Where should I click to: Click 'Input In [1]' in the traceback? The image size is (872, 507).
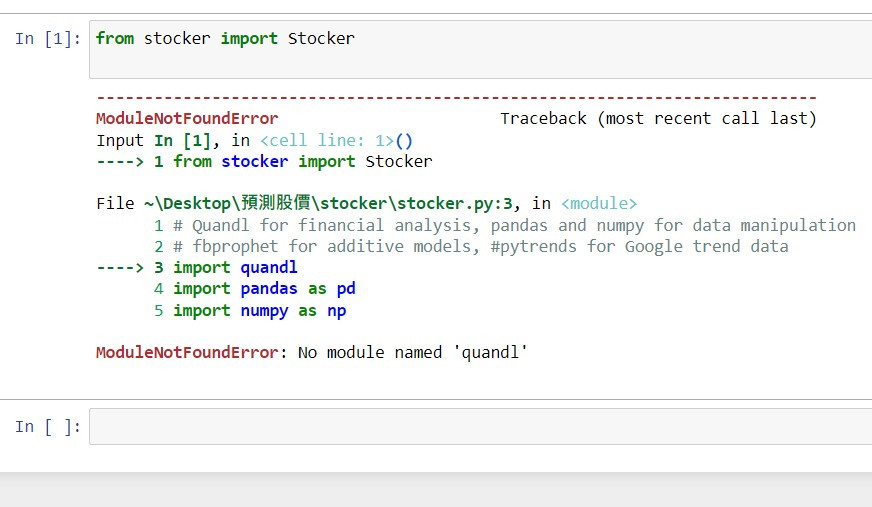pos(153,141)
